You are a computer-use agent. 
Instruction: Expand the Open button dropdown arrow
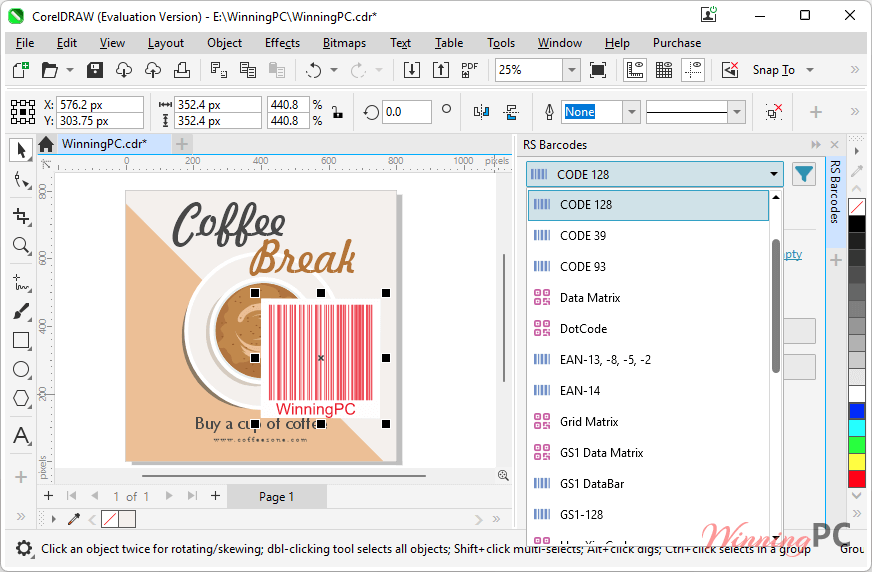[x=70, y=70]
